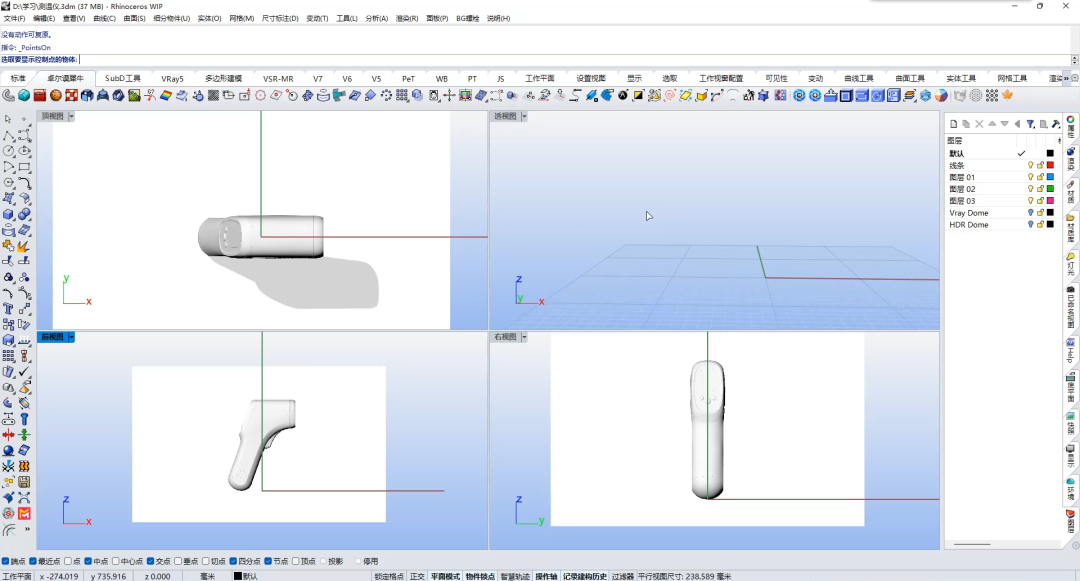This screenshot has height=581, width=1080.
Task: Enable the 切点 osnap checkbox
Action: point(205,562)
